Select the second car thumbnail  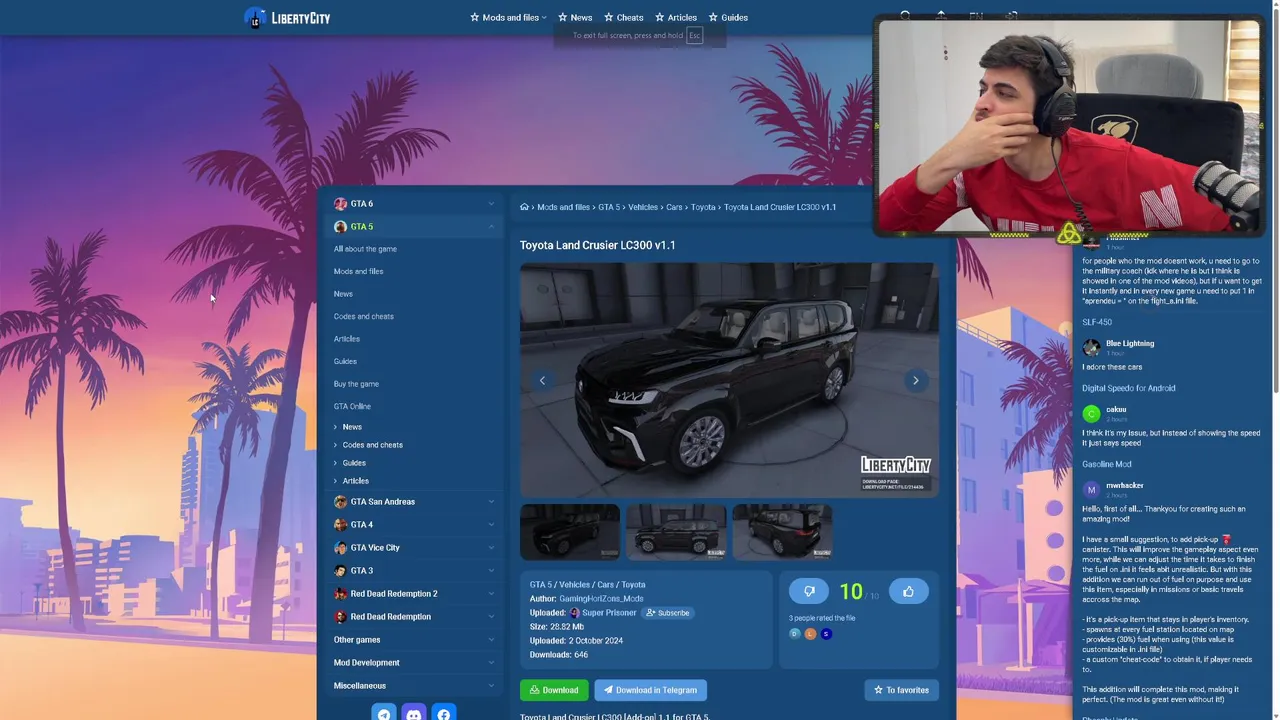click(676, 531)
